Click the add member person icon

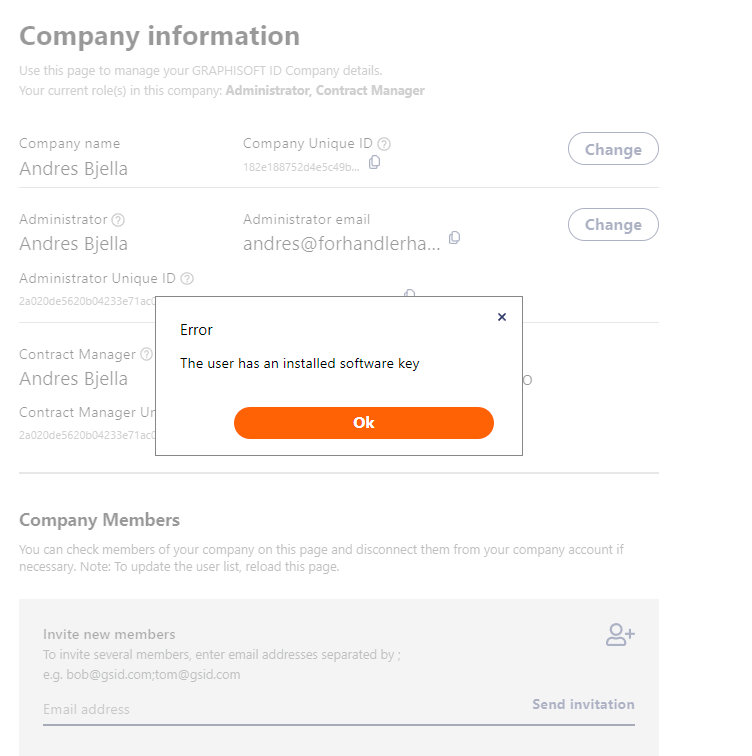pos(620,634)
